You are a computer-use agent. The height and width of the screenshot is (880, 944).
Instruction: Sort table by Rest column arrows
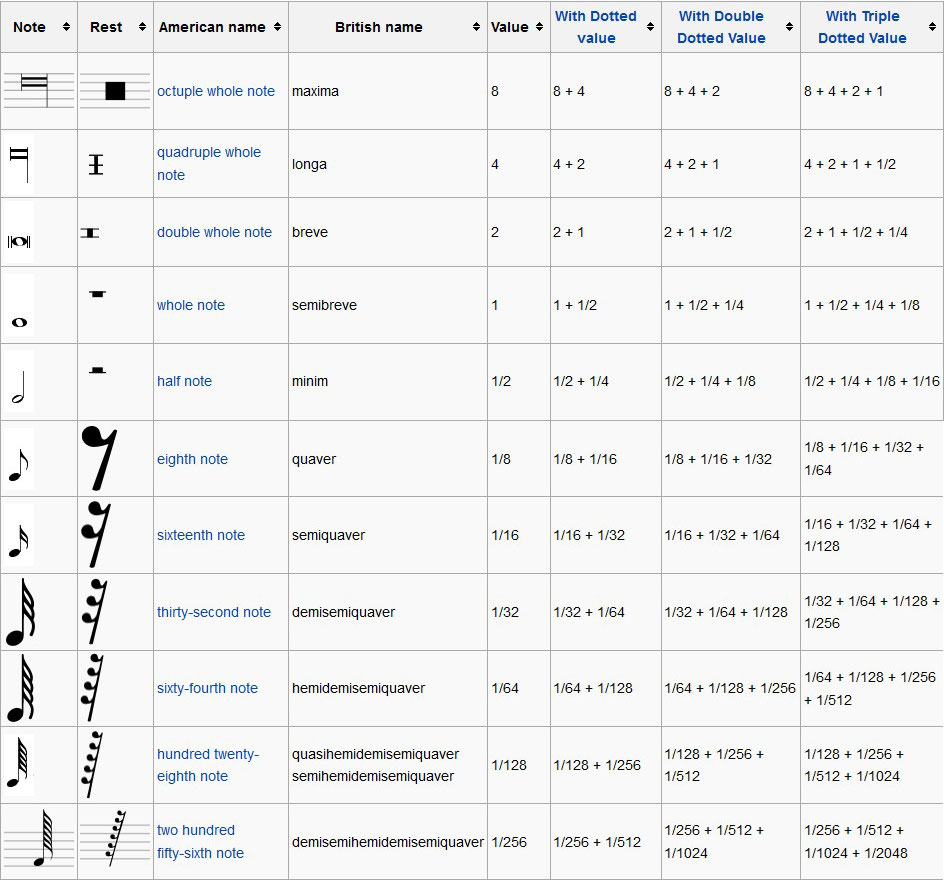[x=142, y=27]
